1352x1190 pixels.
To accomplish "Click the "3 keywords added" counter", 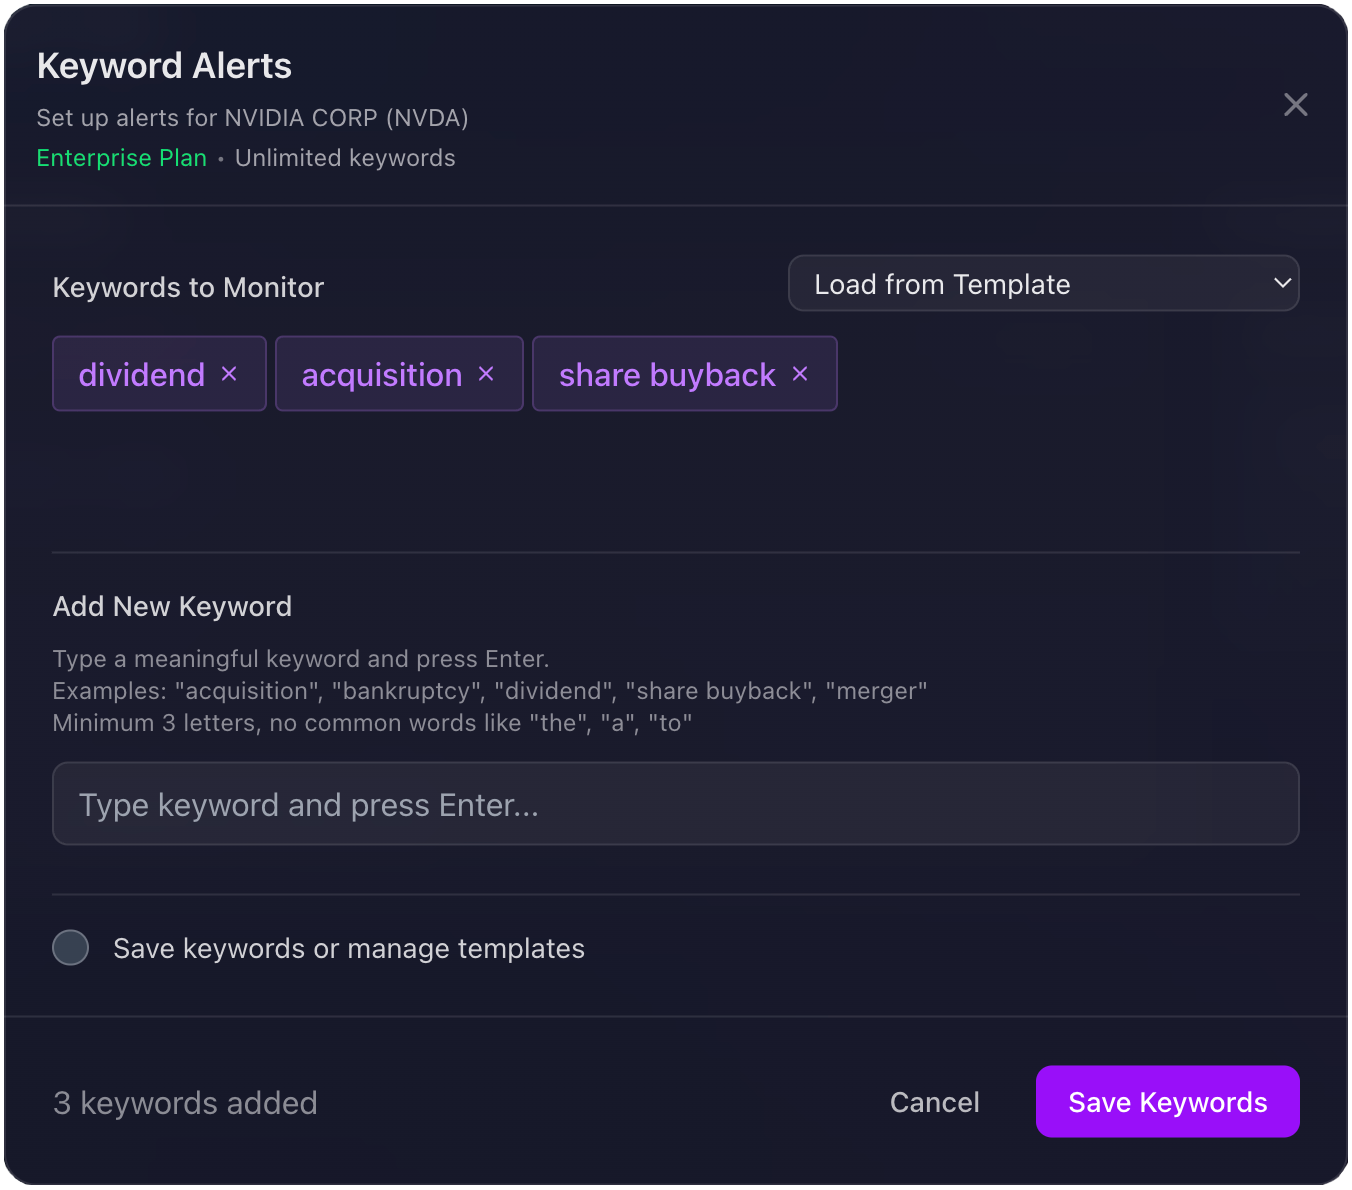I will [x=185, y=1101].
